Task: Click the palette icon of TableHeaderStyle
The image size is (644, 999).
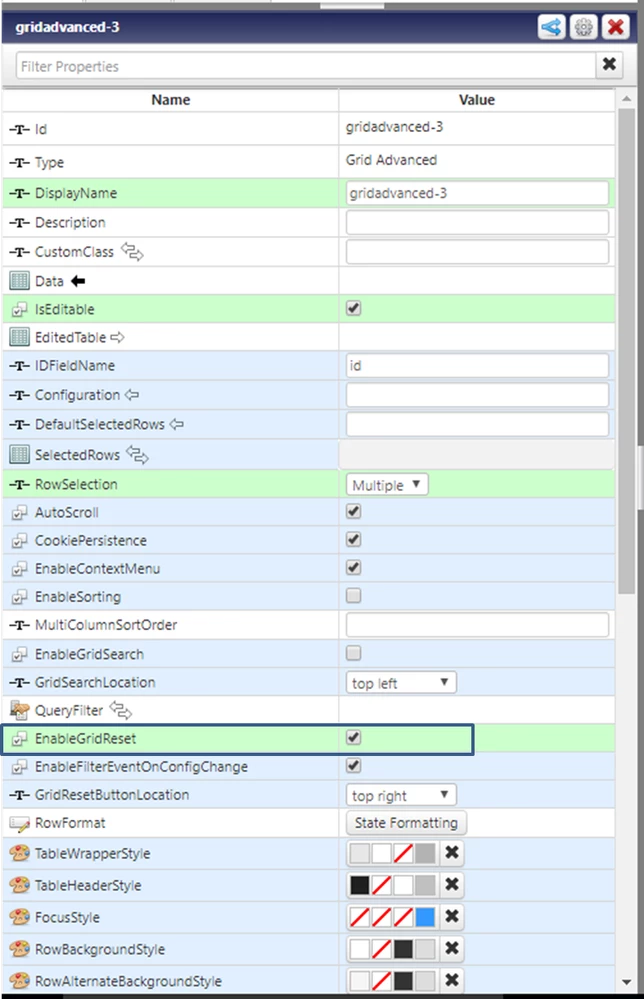Action: tap(20, 885)
